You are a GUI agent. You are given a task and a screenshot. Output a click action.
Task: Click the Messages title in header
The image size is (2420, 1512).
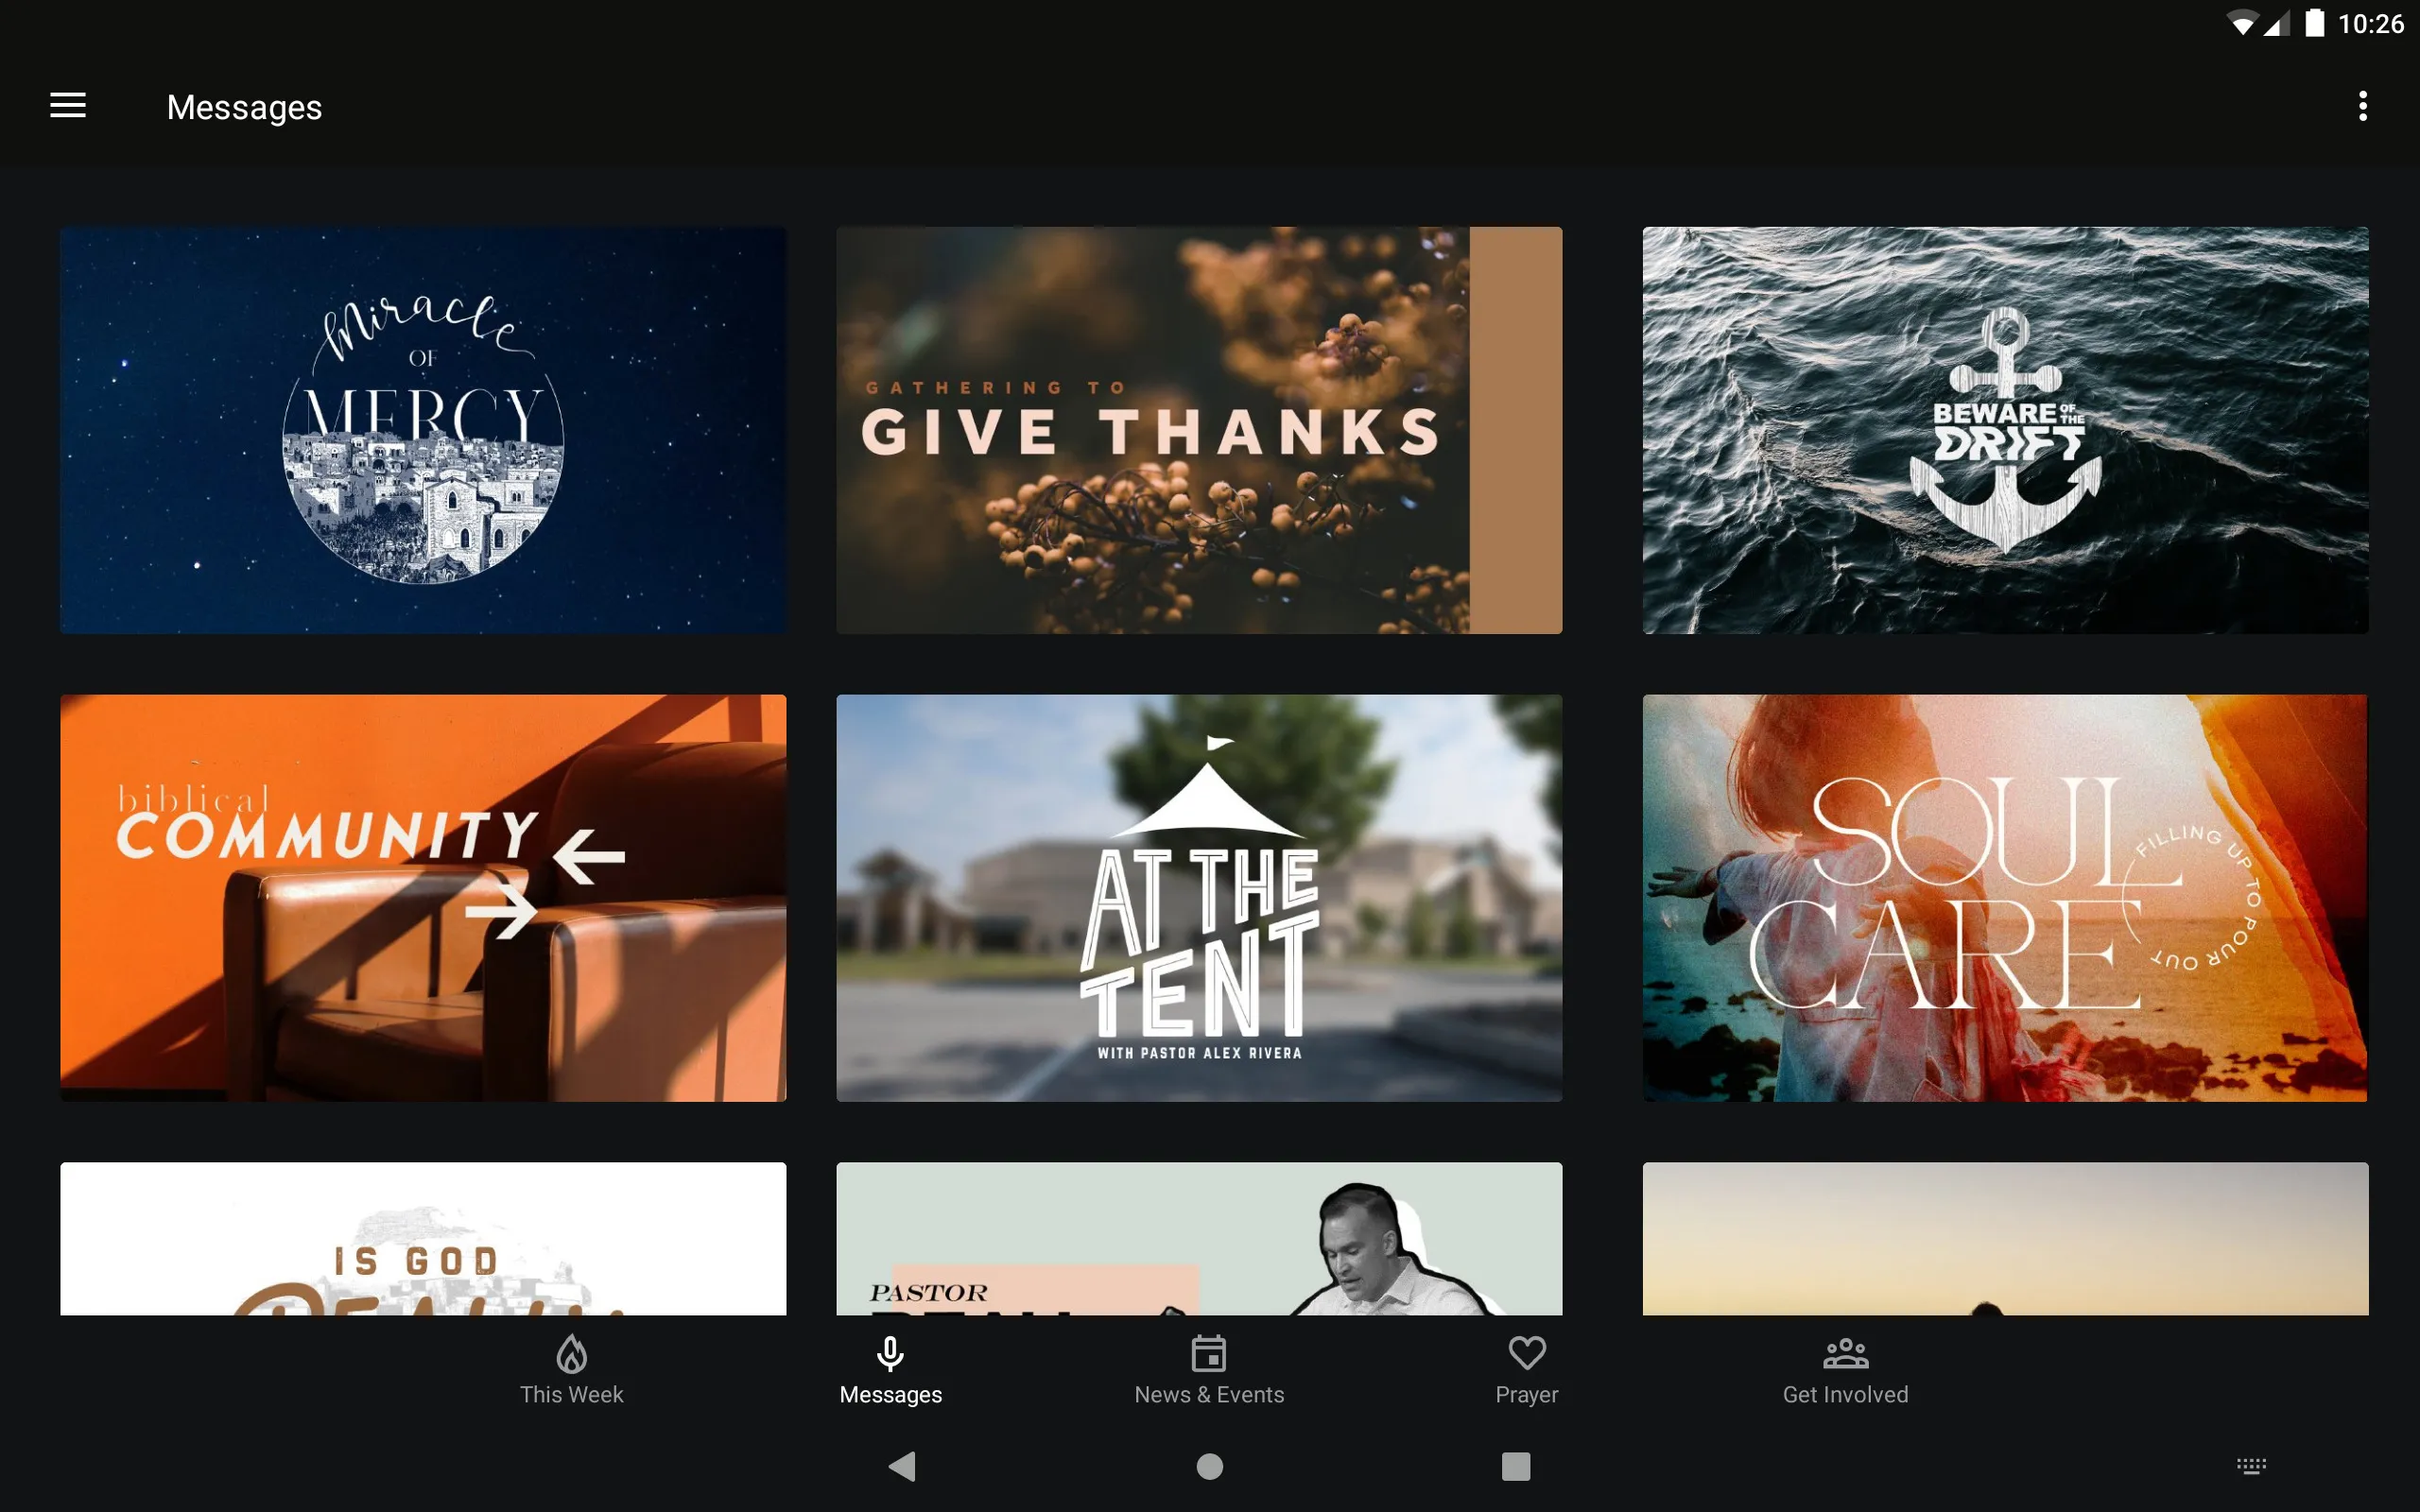(x=244, y=107)
